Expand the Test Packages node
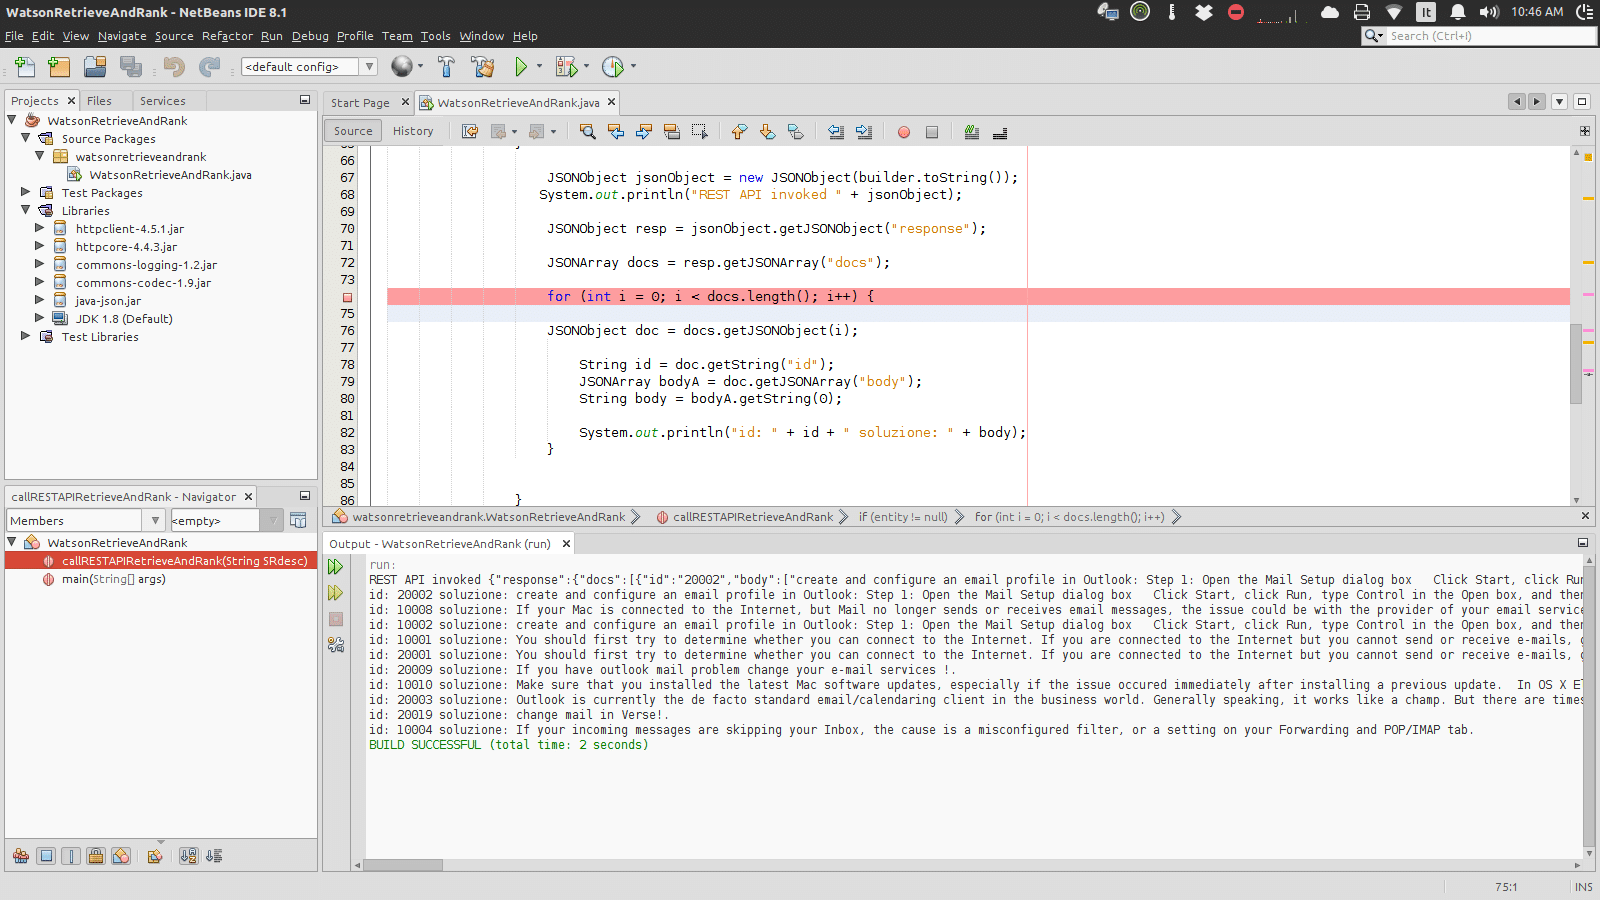The image size is (1600, 900). [26, 192]
